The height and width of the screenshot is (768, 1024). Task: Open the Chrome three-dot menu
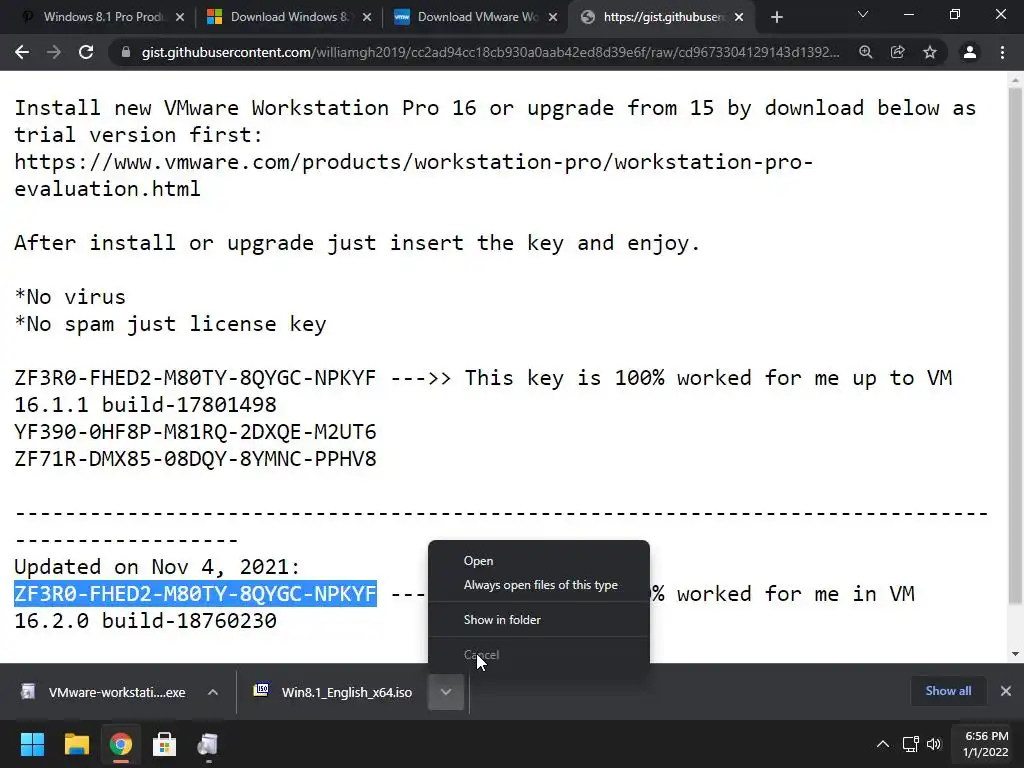click(1002, 52)
